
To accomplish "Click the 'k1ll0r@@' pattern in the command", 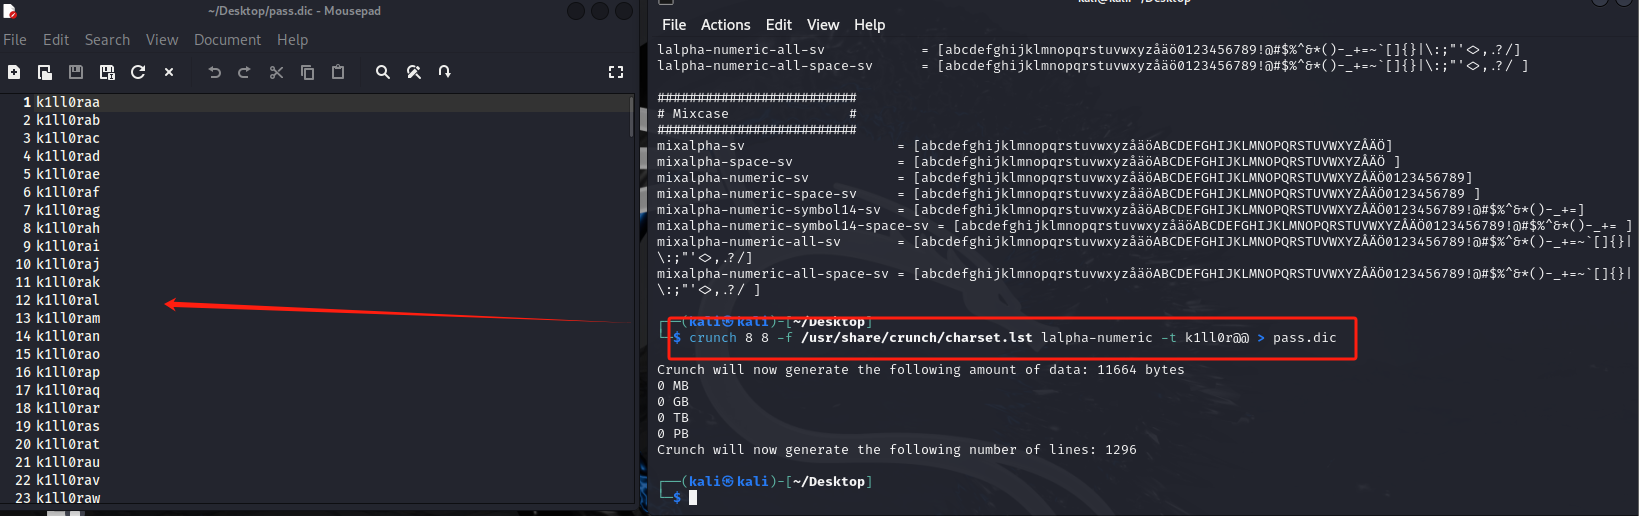I will pos(1217,338).
